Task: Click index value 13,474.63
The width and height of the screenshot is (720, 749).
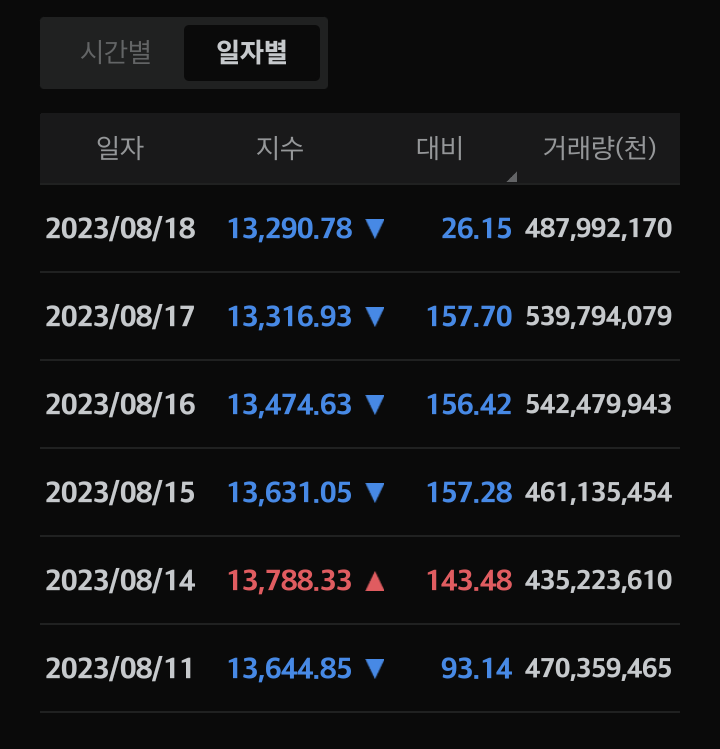Action: 290,404
